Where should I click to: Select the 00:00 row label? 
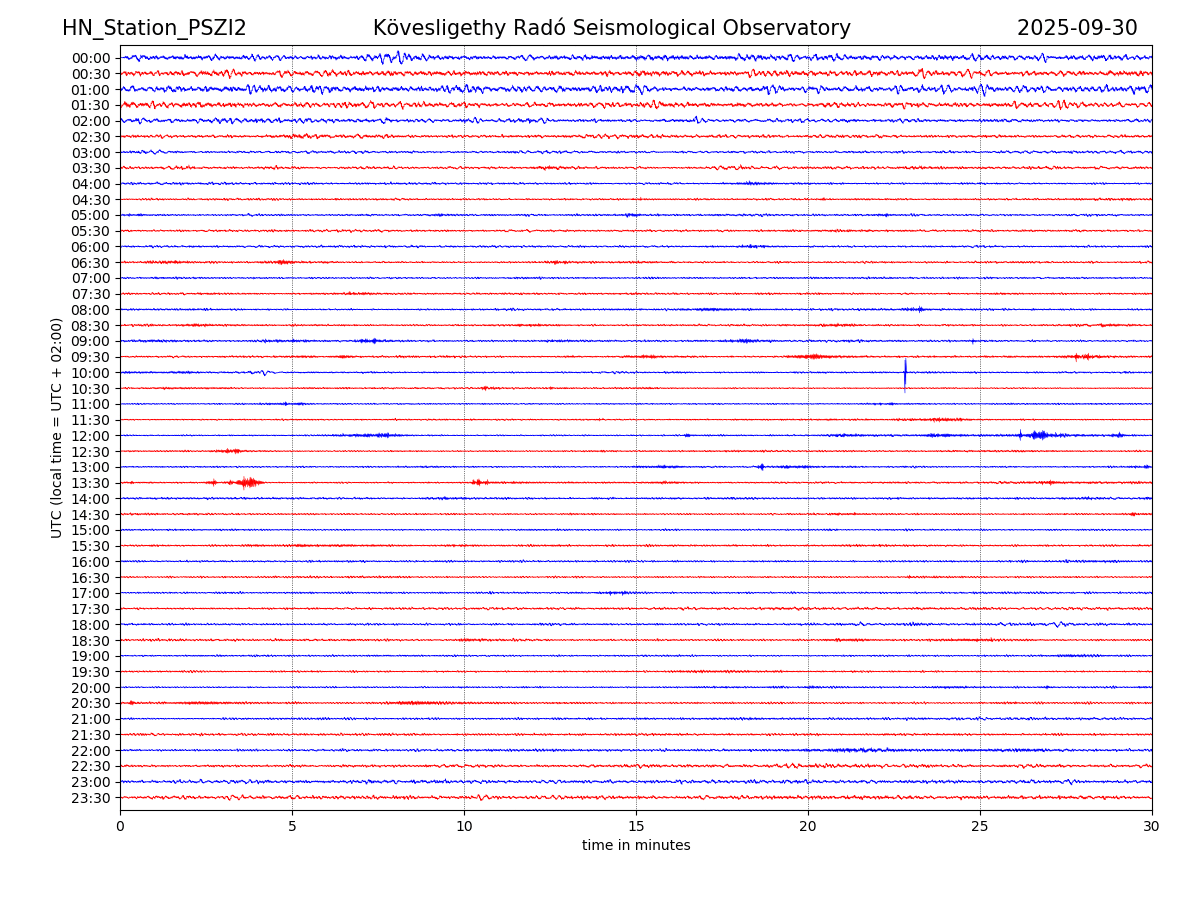91,58
